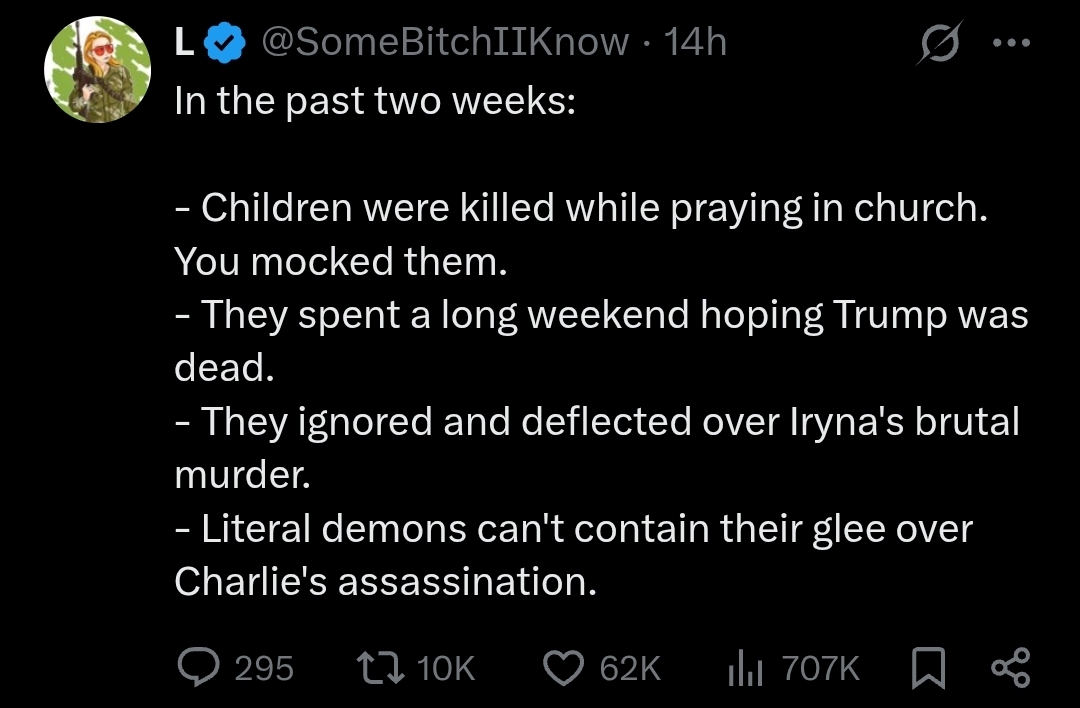Click the 62K likes count
This screenshot has width=1080, height=708.
pos(630,667)
